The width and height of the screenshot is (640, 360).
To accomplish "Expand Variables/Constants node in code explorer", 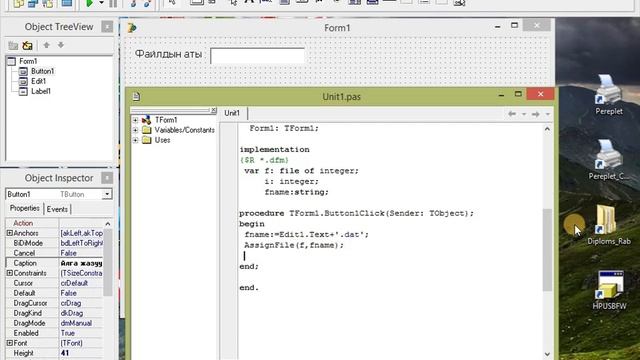I will point(135,130).
